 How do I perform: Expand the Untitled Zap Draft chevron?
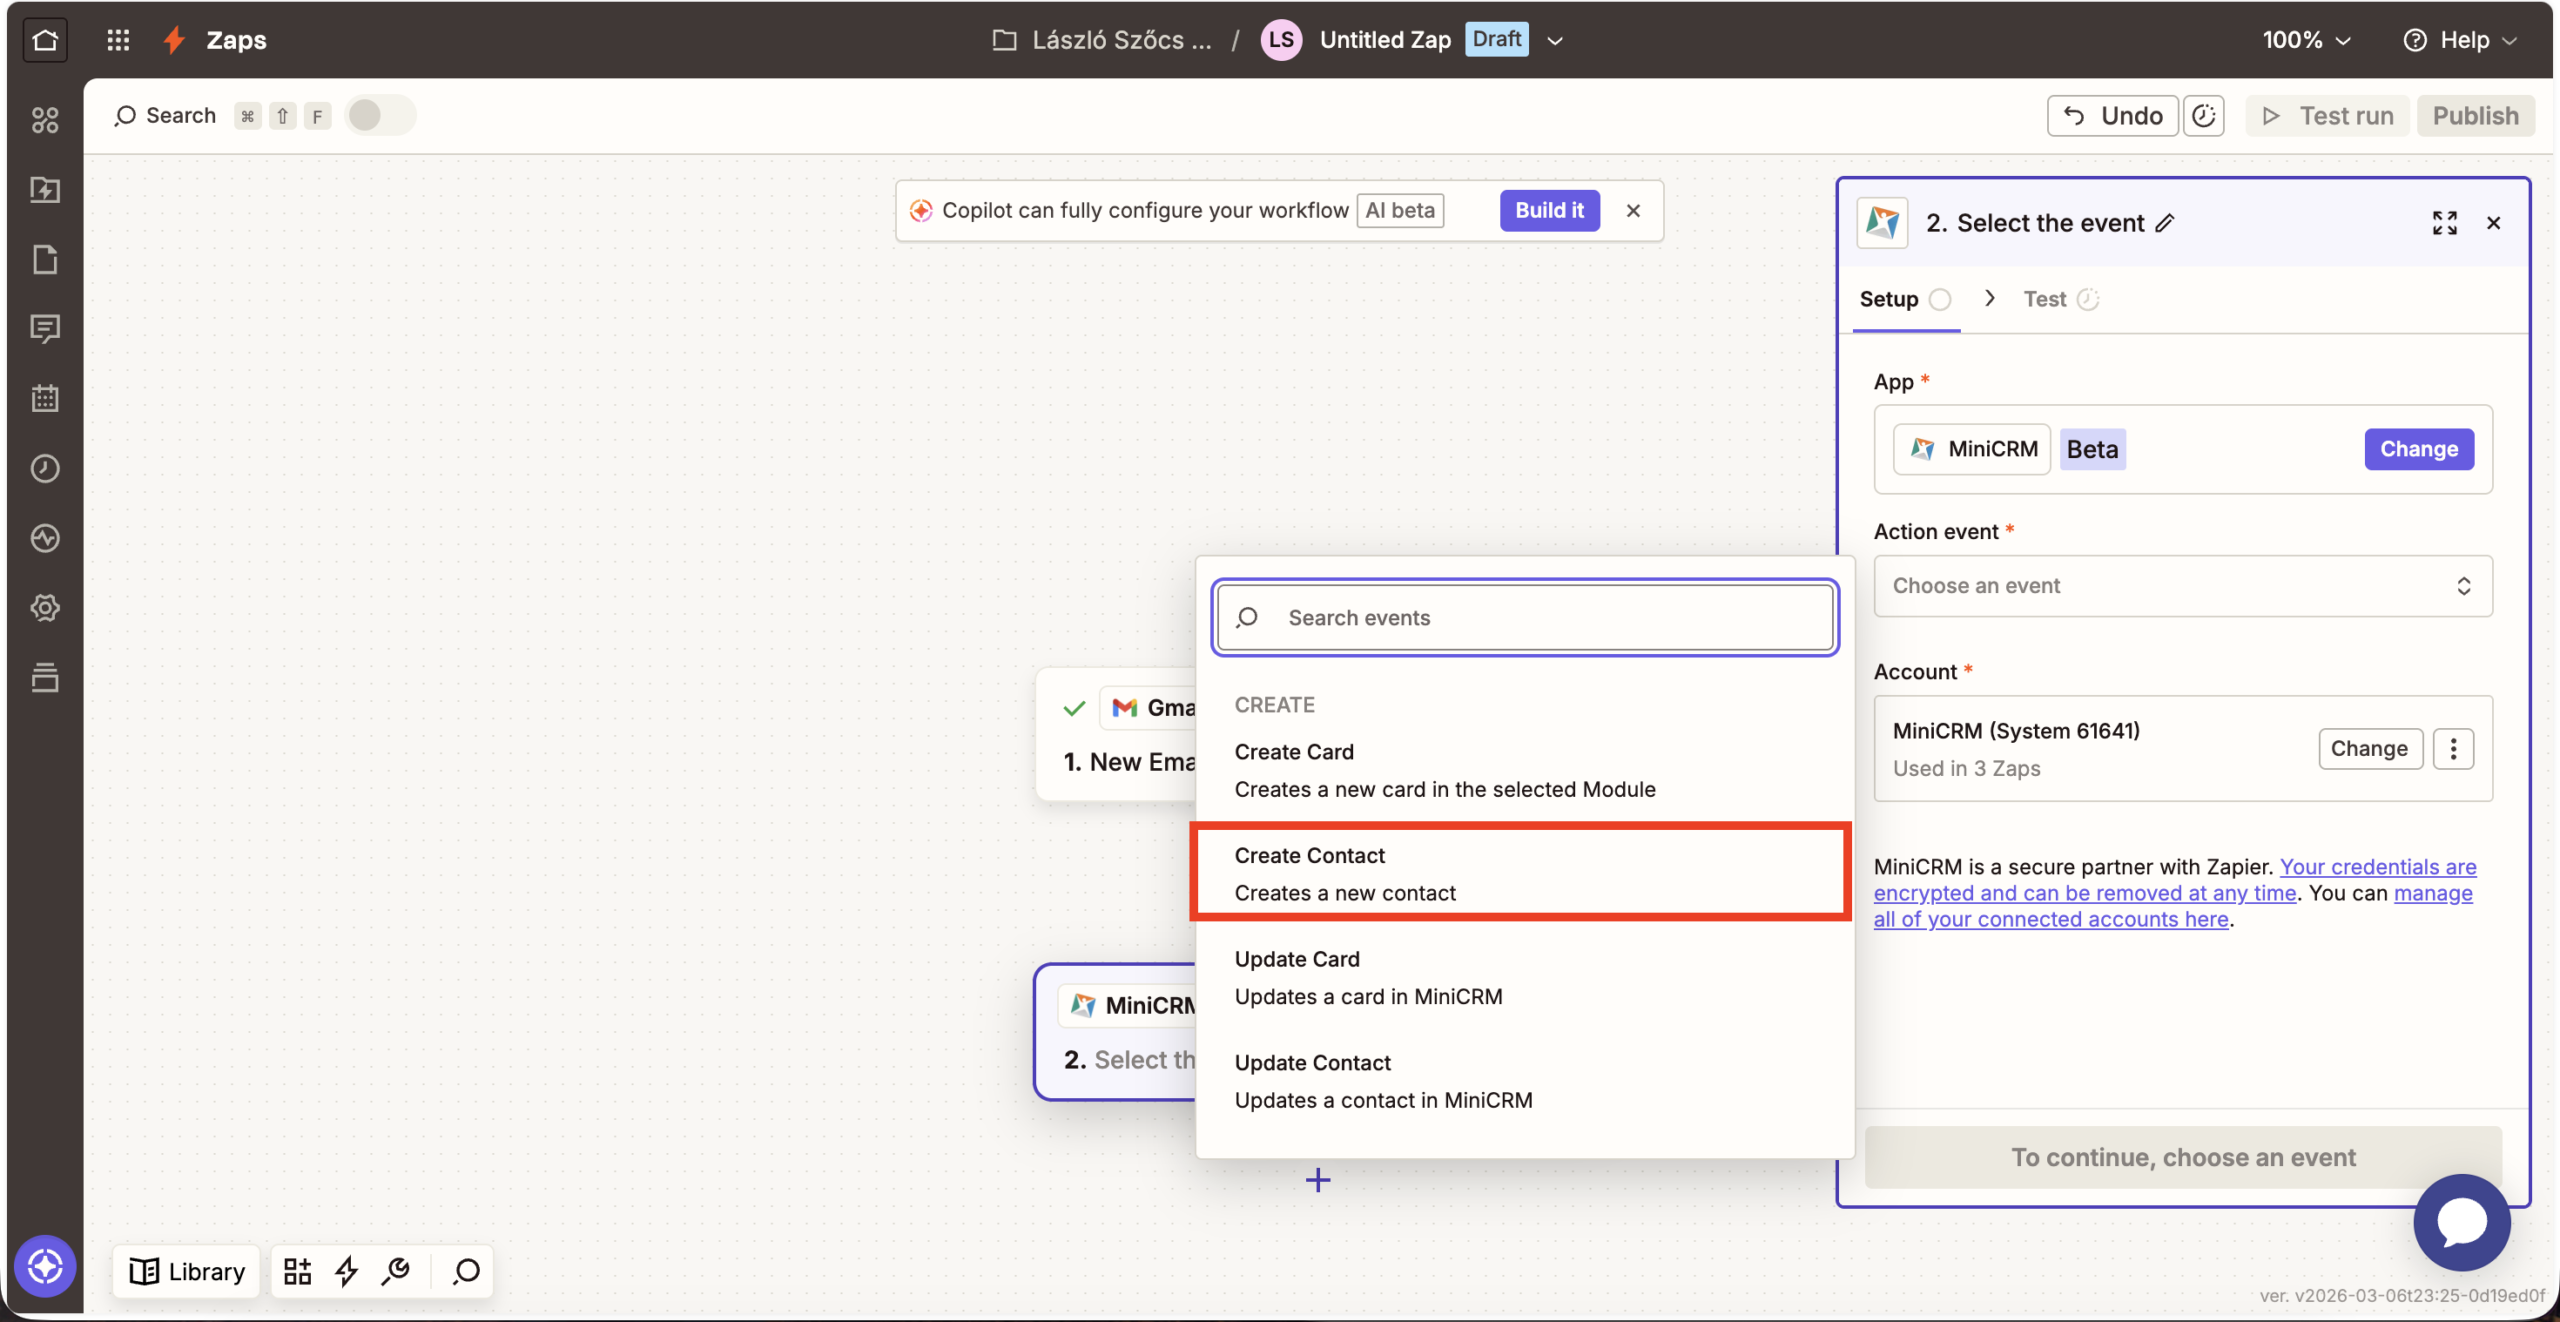(1555, 41)
